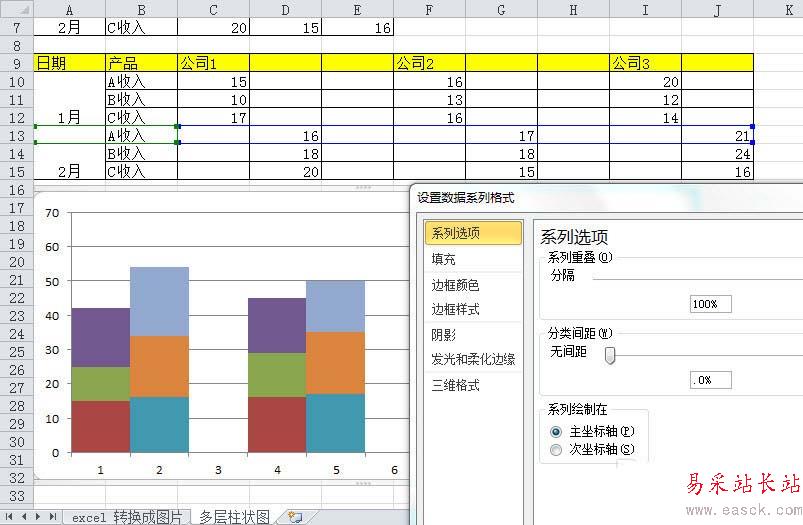The image size is (803, 525).
Task: Select the 次坐标轴 radio button
Action: pos(556,450)
